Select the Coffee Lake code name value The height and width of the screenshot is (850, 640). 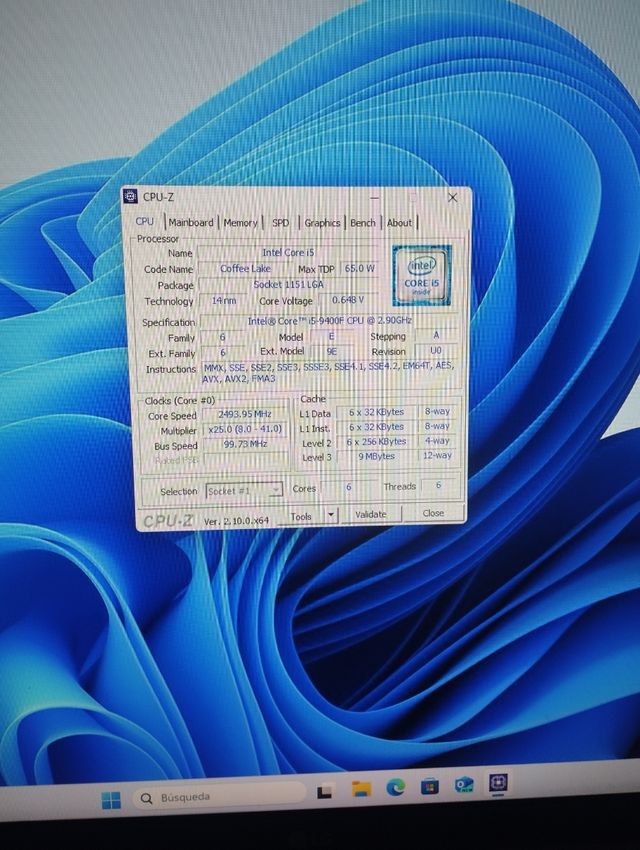pyautogui.click(x=245, y=268)
